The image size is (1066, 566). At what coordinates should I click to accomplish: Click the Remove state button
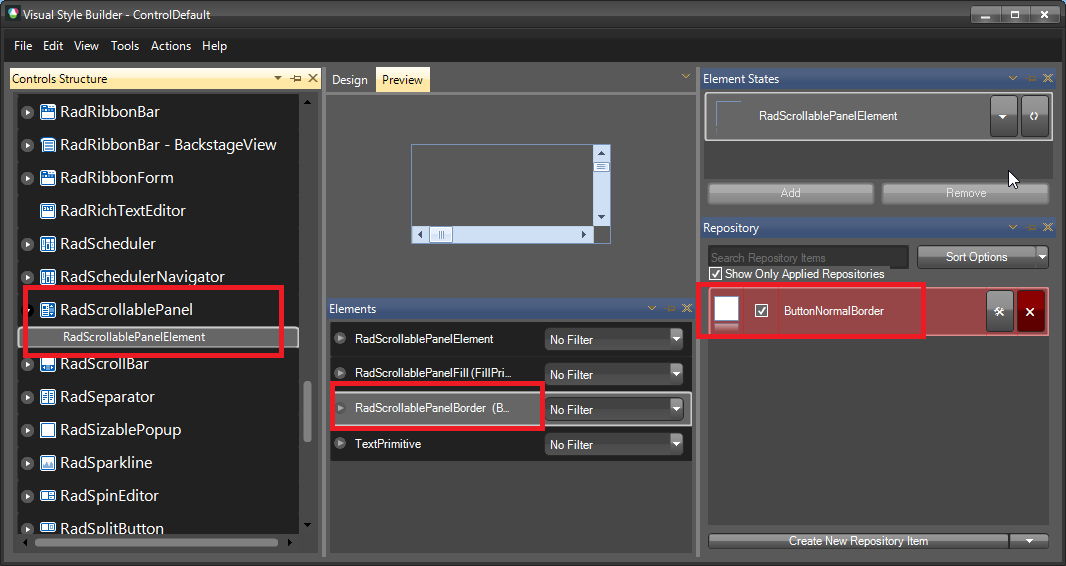point(965,193)
